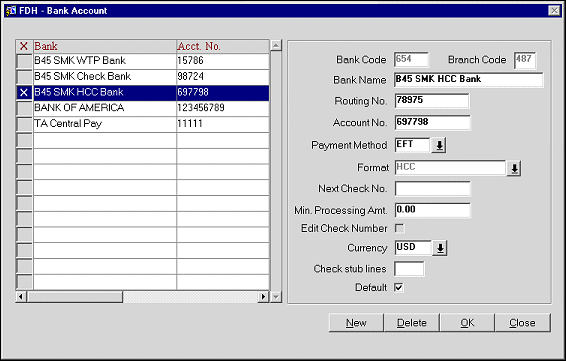This screenshot has height=361, width=566.
Task: Open the Currency dropdown arrow
Action: pos(440,248)
